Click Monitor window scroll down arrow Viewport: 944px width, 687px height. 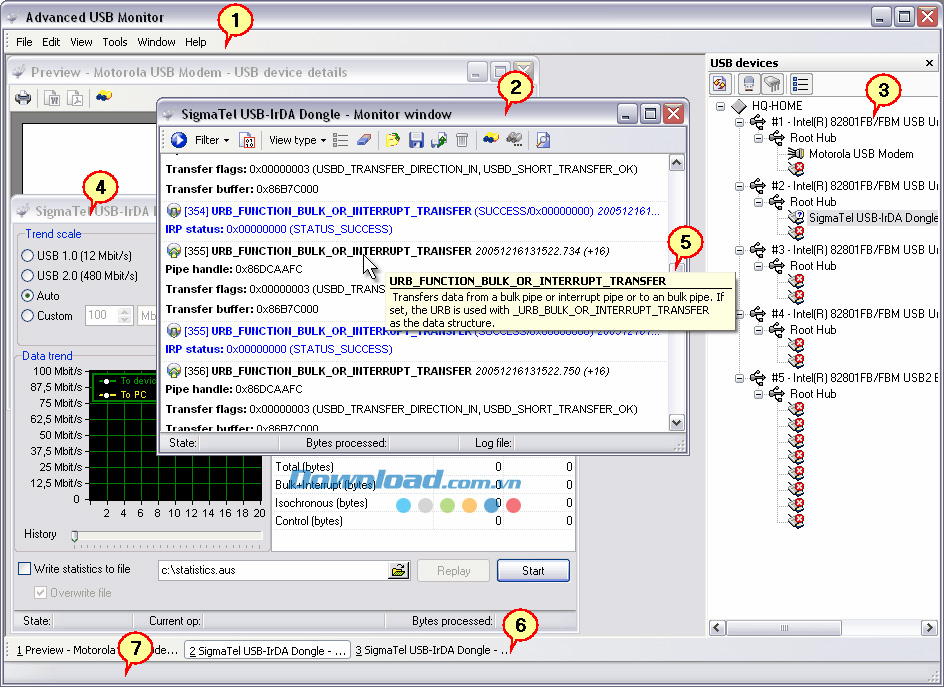tap(676, 423)
